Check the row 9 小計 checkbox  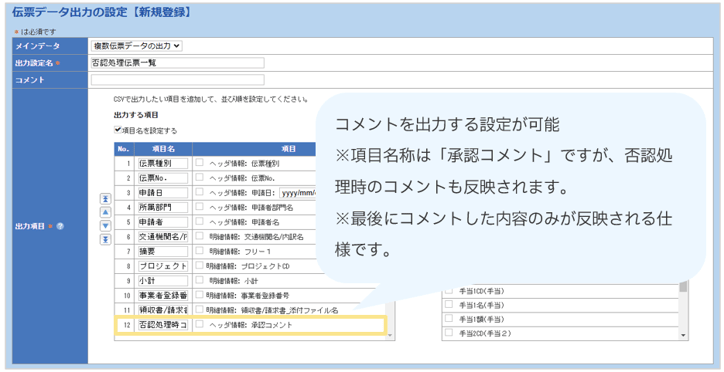click(x=199, y=280)
